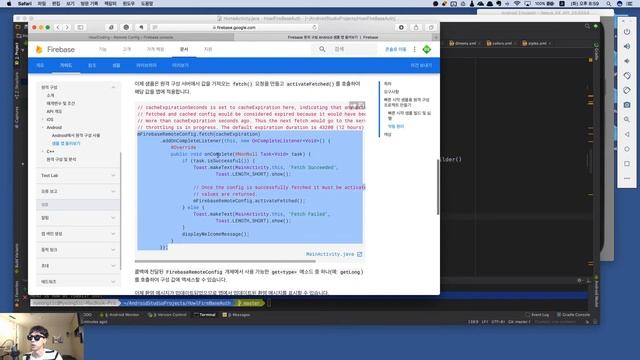
Task: Click the Safari page vertical scrollbar
Action: tap(438, 187)
